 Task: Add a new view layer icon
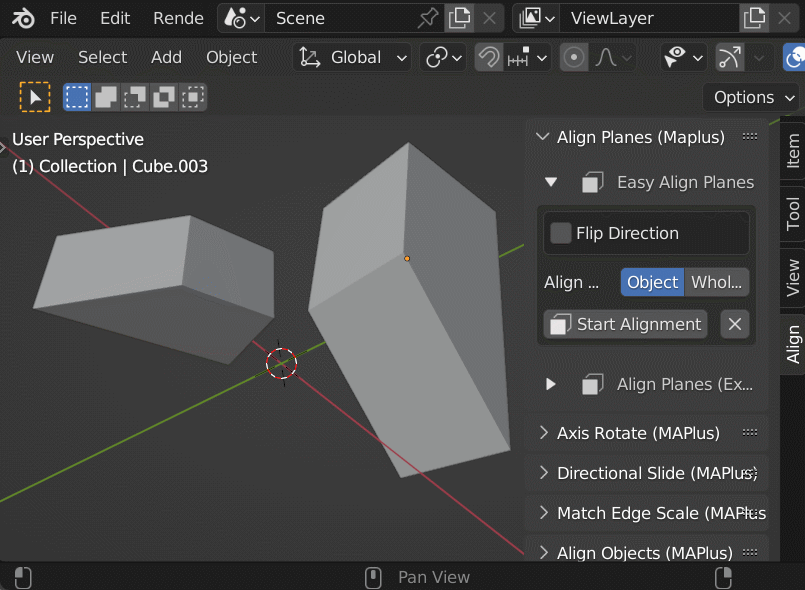point(755,18)
